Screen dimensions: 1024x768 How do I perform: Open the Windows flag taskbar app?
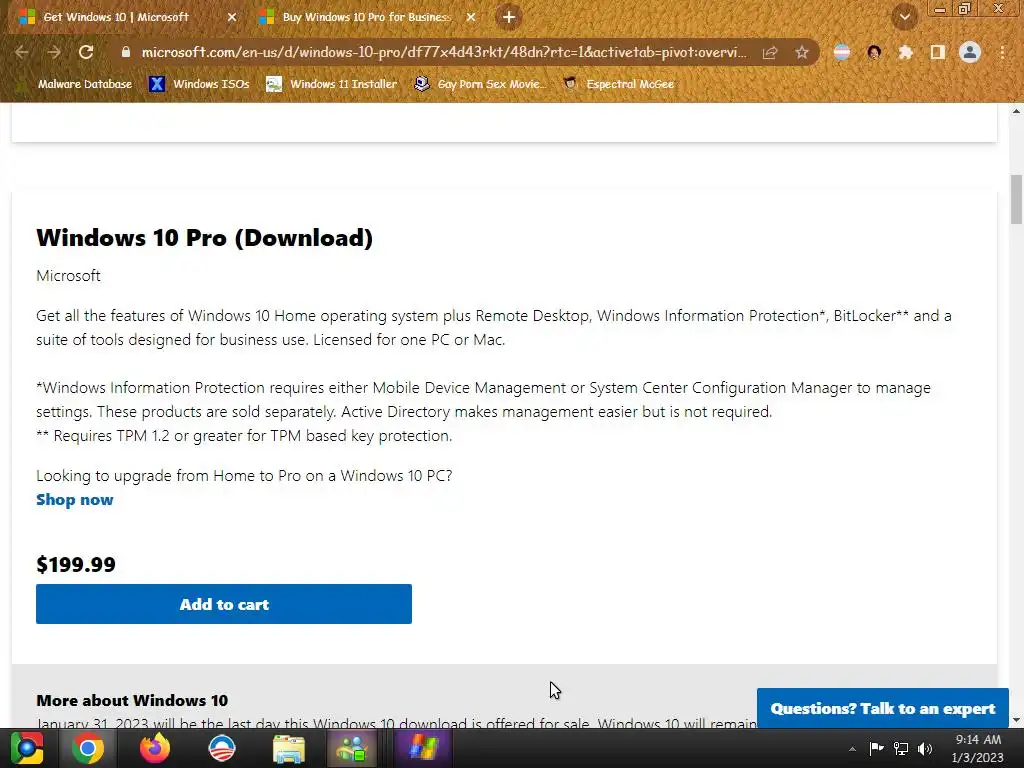tap(422, 748)
